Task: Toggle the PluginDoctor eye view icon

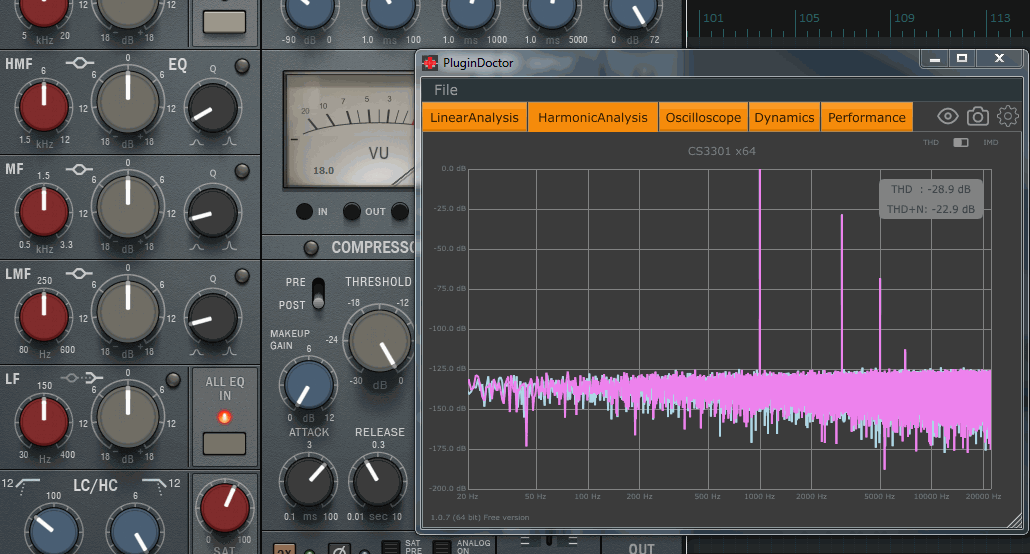Action: (x=947, y=117)
